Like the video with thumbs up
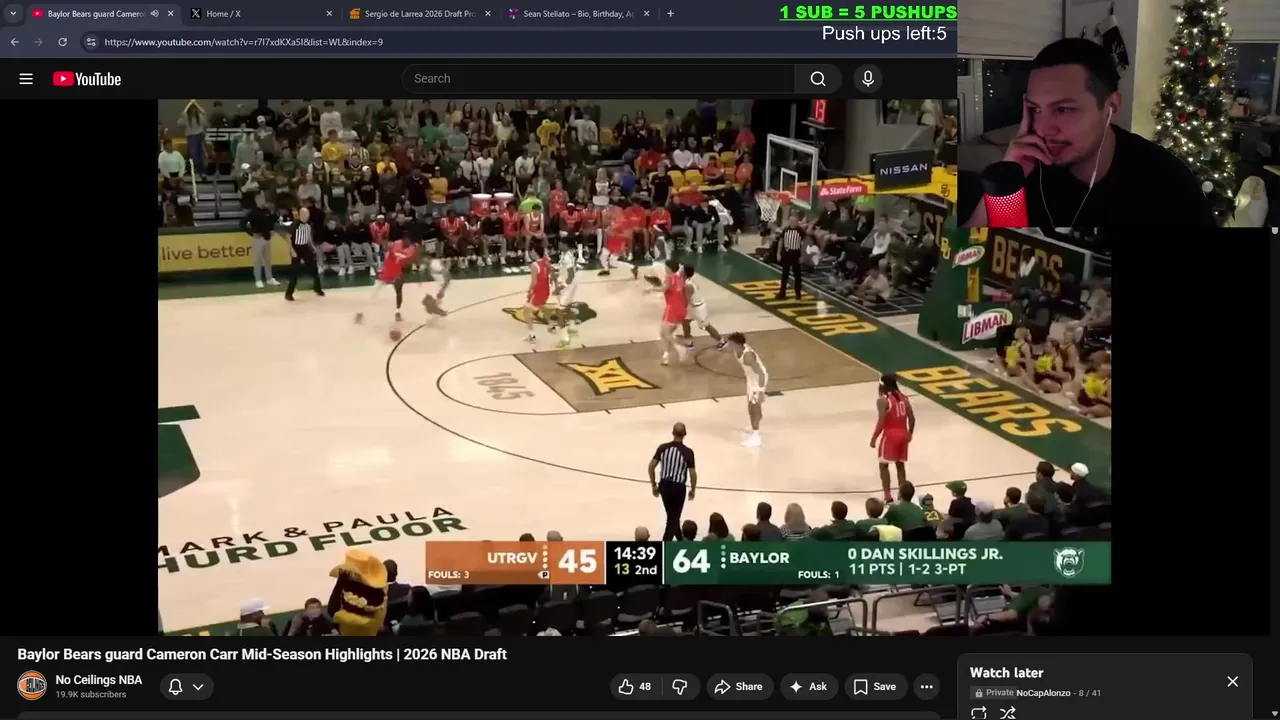This screenshot has width=1280, height=720. pyautogui.click(x=634, y=686)
